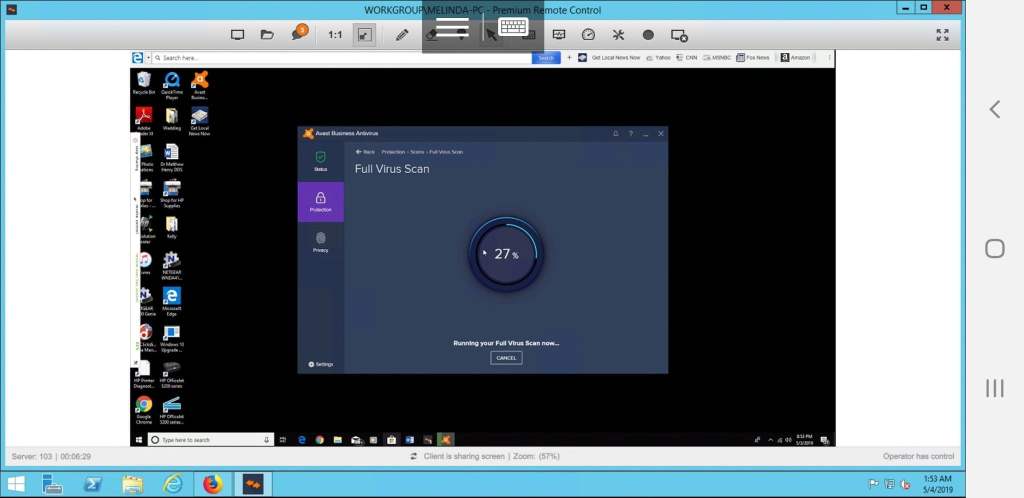Start recording with the round record button
The height and width of the screenshot is (498, 1024).
tap(648, 35)
